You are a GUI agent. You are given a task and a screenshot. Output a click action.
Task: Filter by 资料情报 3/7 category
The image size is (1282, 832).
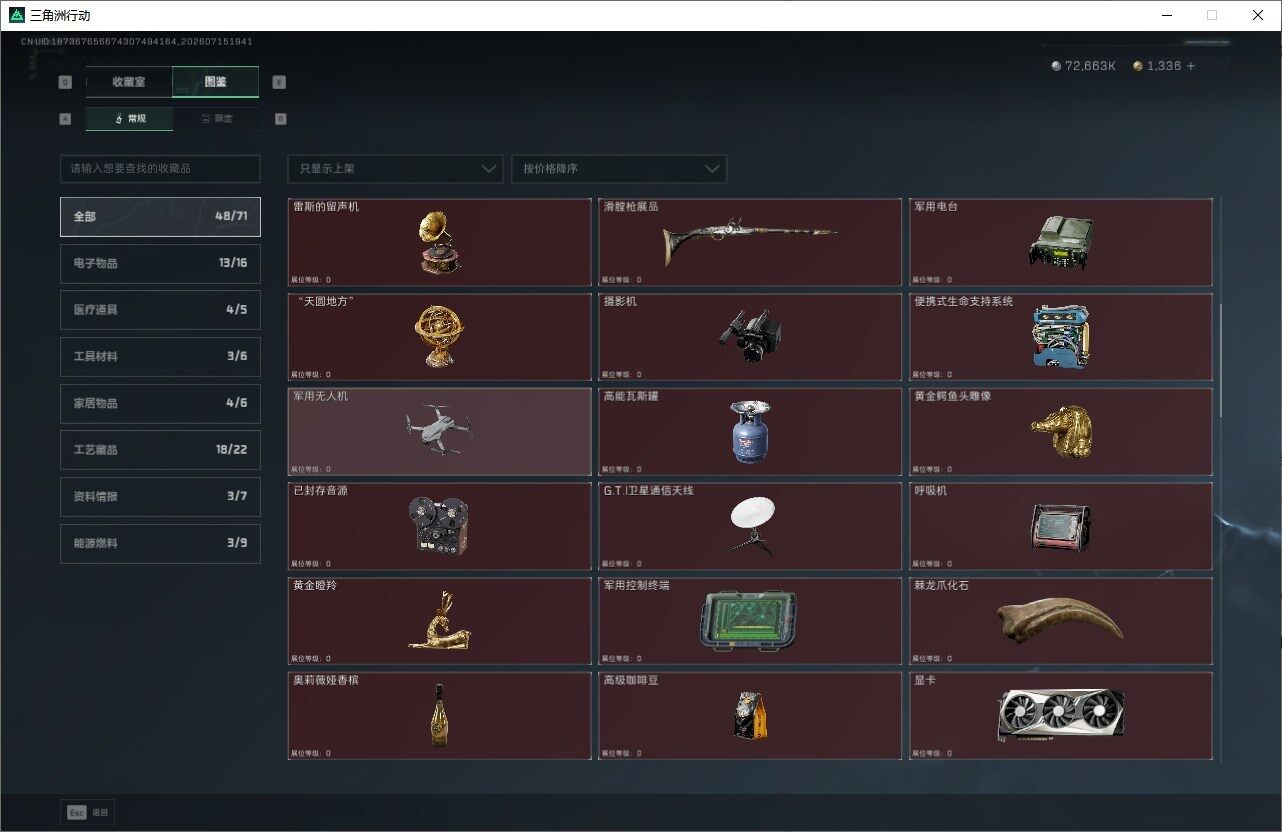160,496
